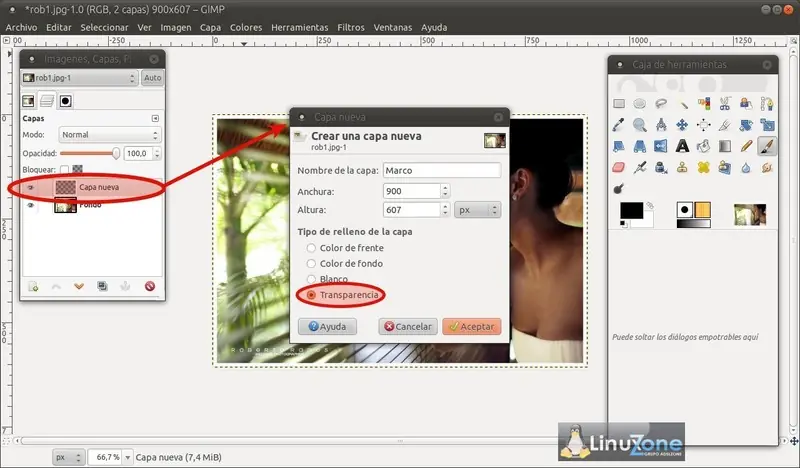Select the Perspective tool
Viewport: 800px width, 468px height.
point(640,146)
